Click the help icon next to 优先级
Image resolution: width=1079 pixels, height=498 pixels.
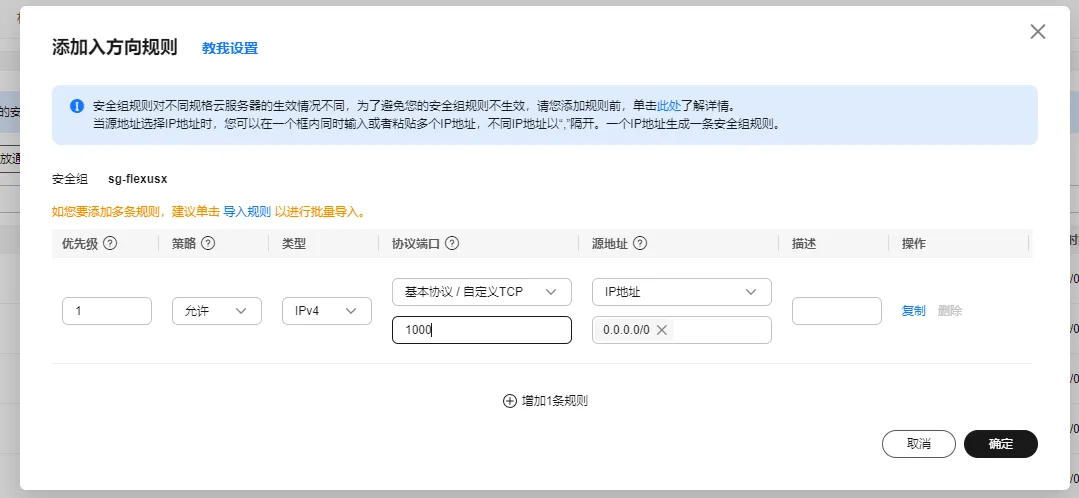[x=111, y=243]
